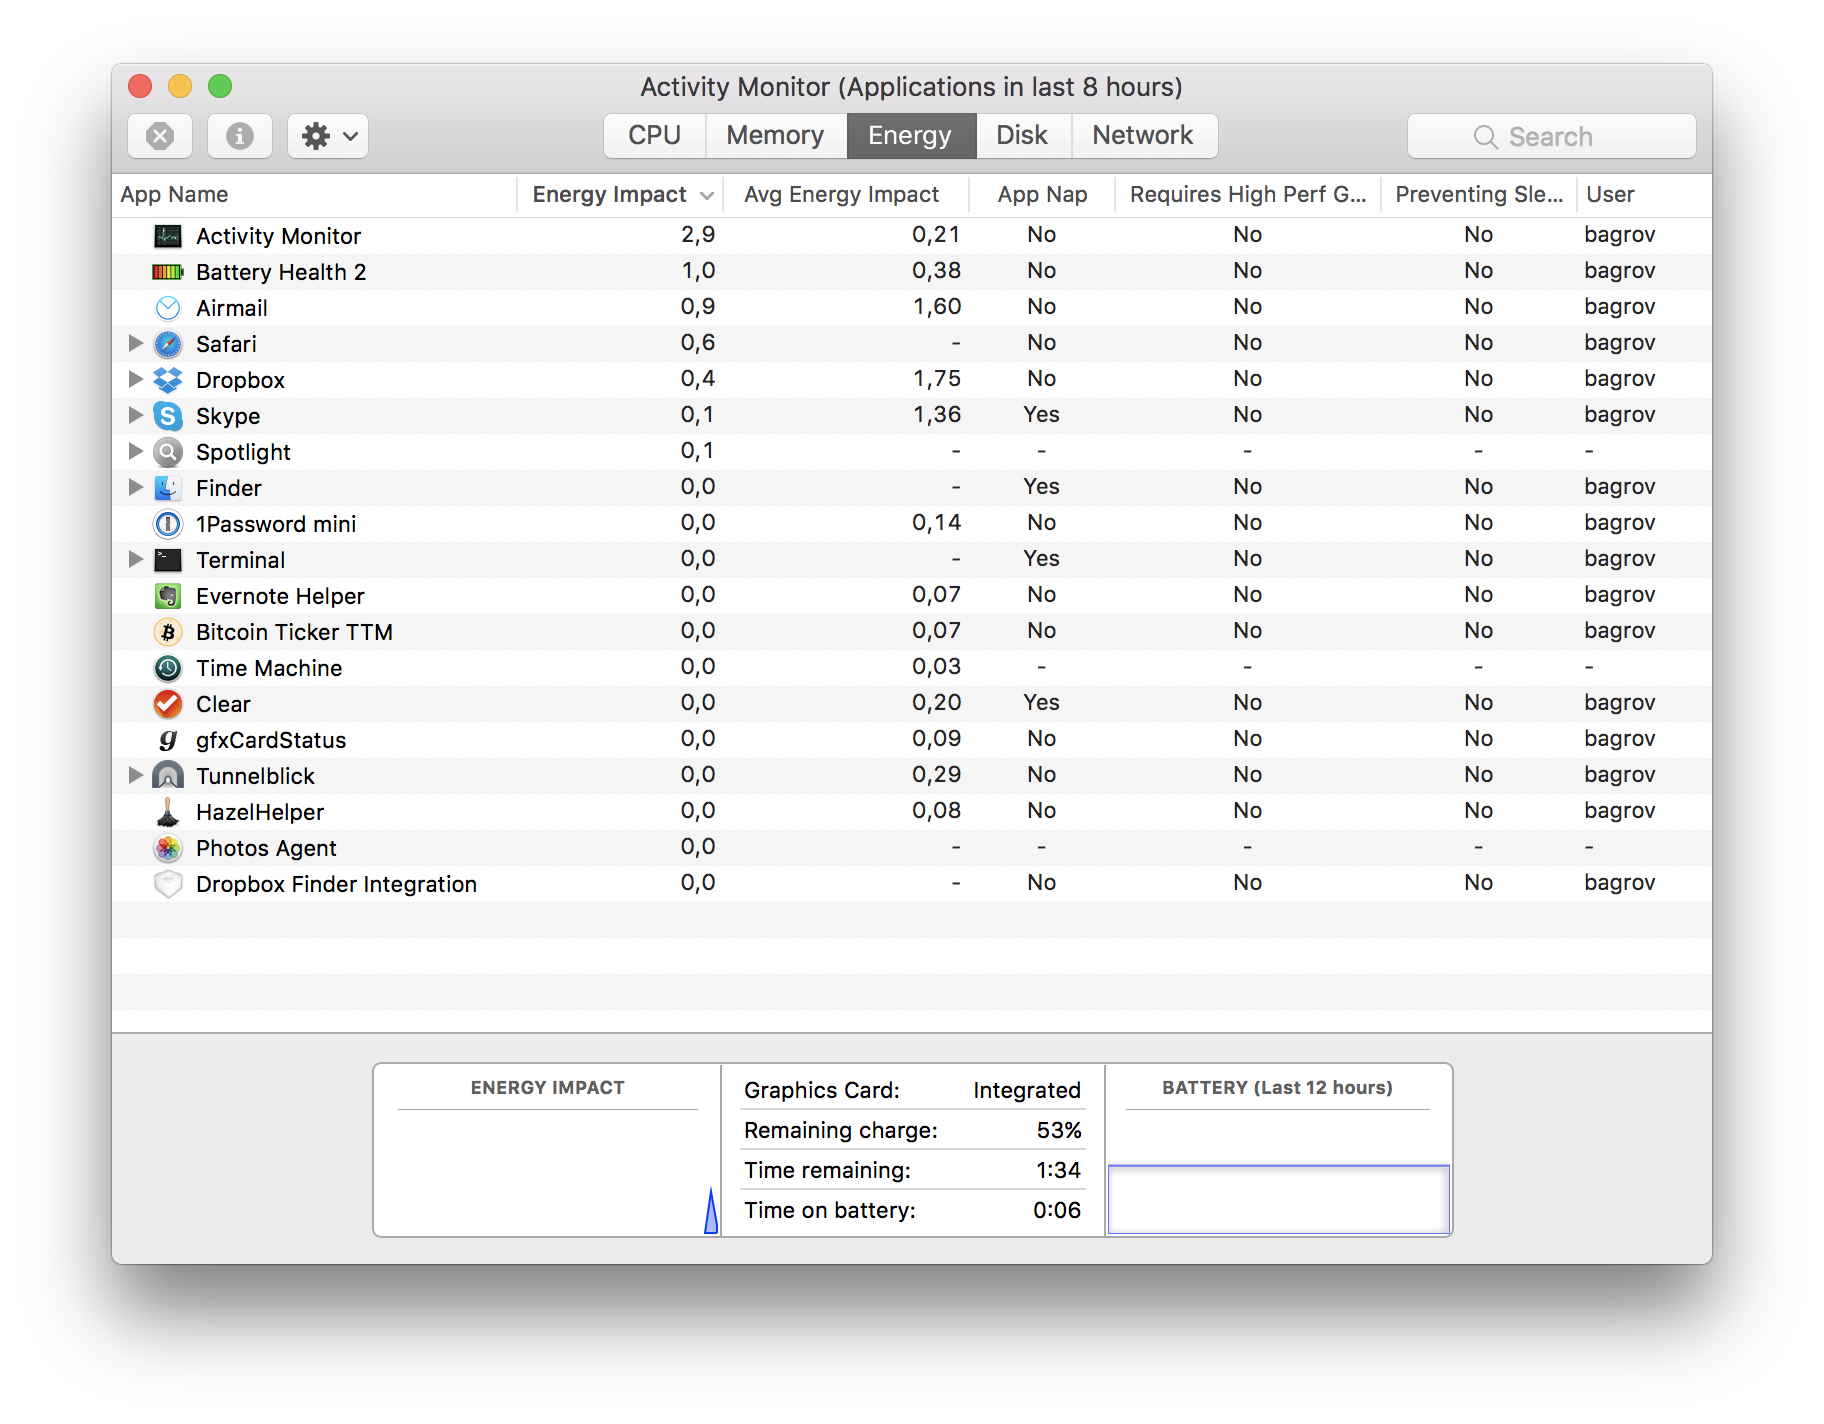Select the Evernote Helper row name
This screenshot has height=1424, width=1824.
280,596
